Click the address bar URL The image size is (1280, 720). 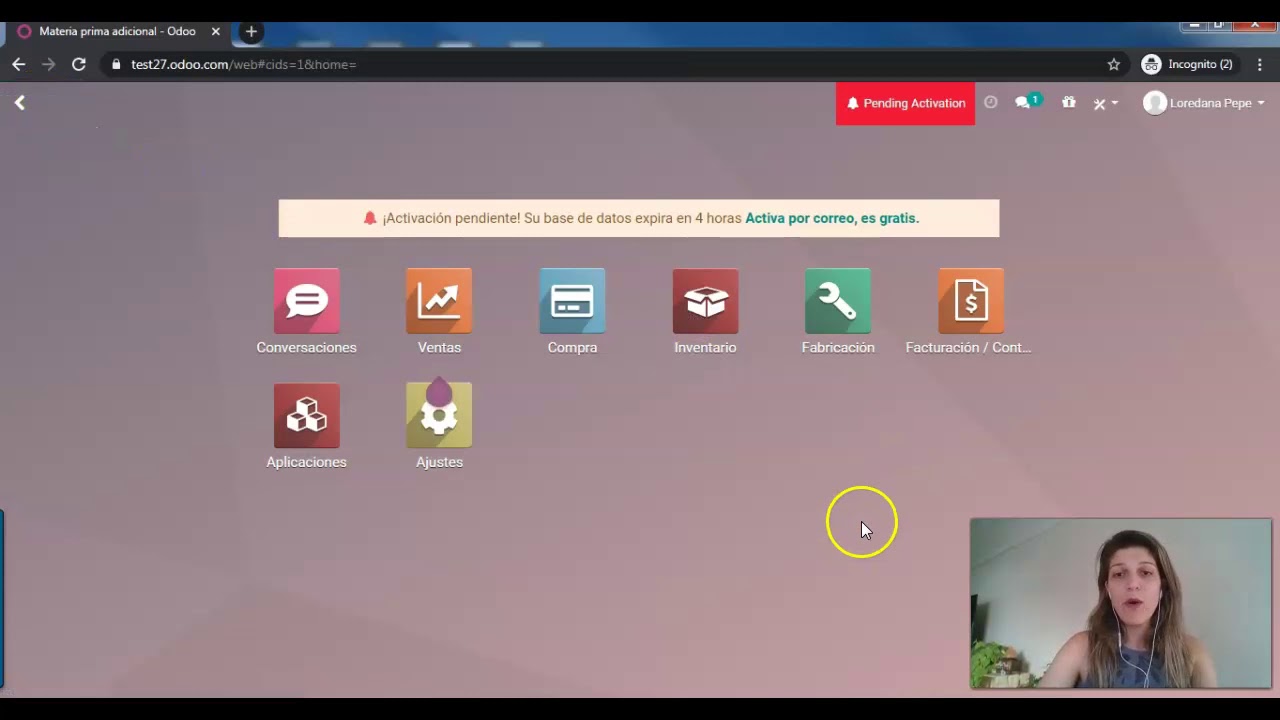[243, 64]
